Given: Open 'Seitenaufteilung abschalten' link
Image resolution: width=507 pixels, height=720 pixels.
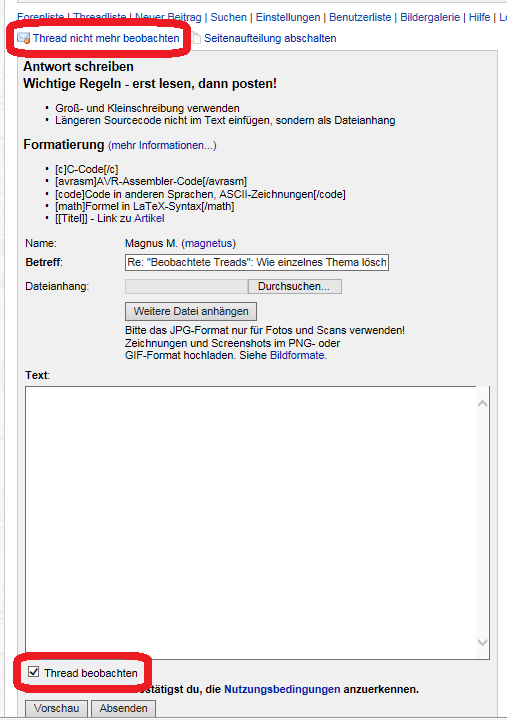Looking at the screenshot, I should pos(270,38).
